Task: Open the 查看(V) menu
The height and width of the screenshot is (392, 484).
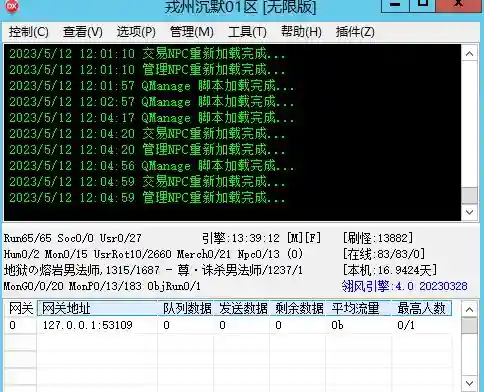Action: (x=83, y=32)
